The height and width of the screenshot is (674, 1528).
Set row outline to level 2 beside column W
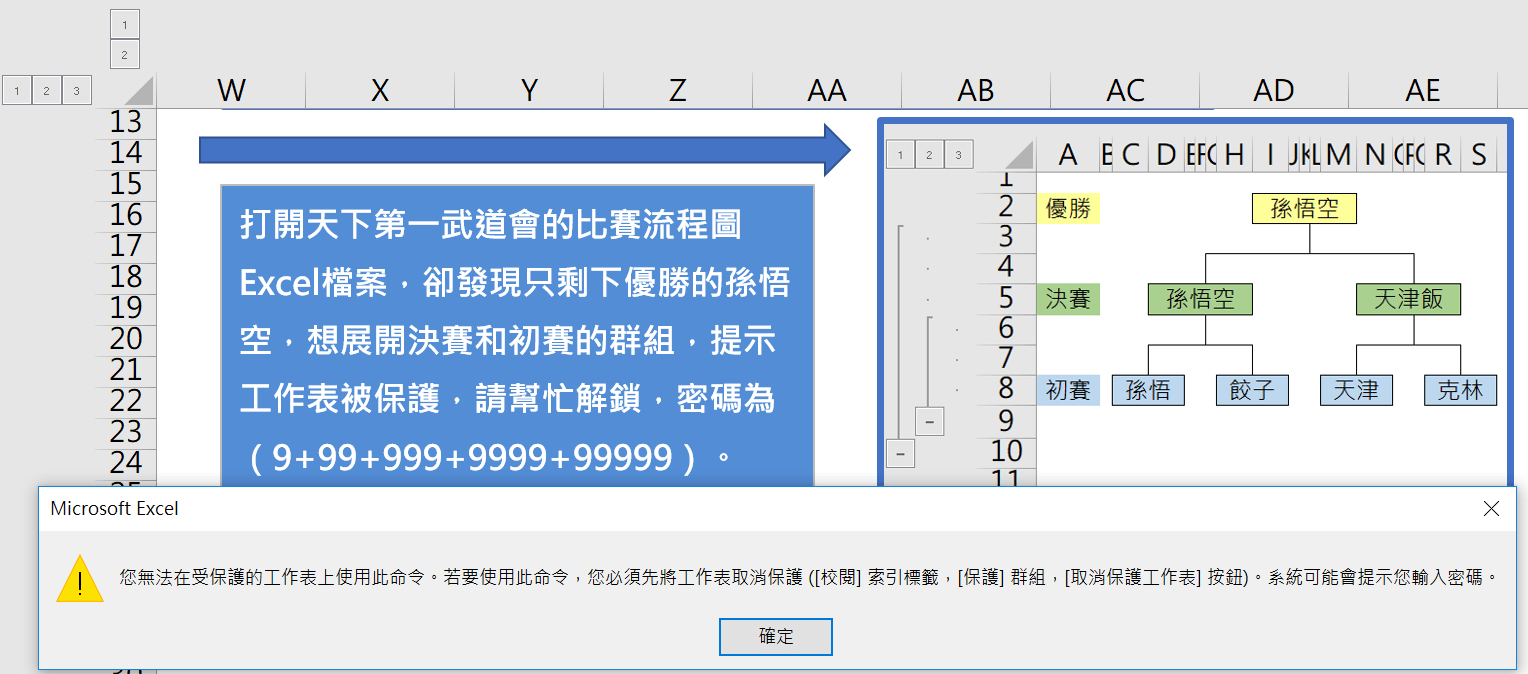(x=47, y=91)
